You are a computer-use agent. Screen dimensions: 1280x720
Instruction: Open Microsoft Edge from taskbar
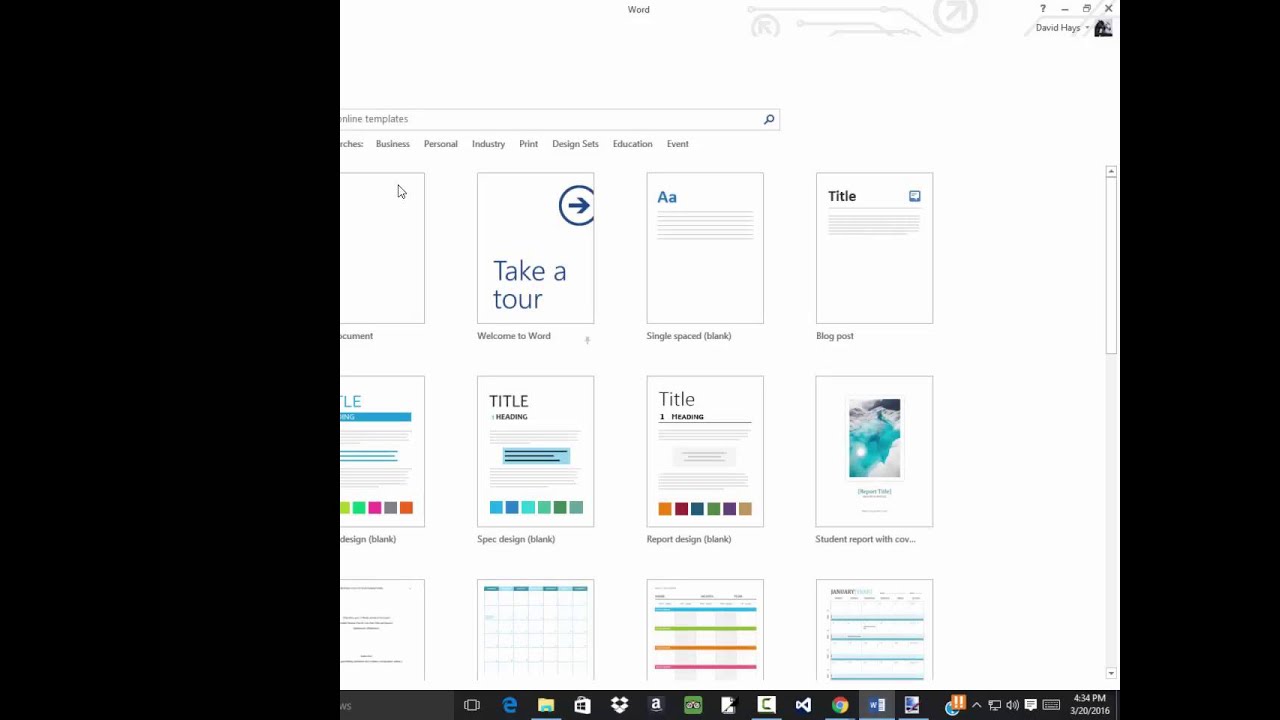[510, 706]
